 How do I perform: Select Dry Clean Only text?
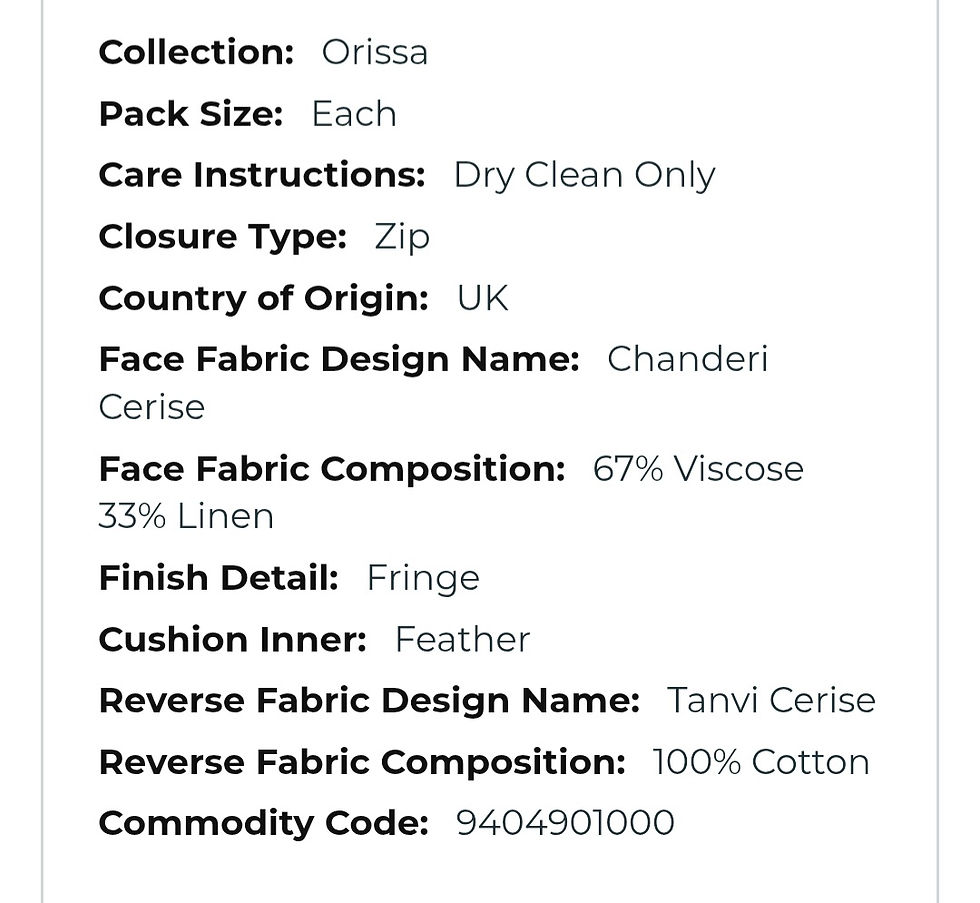(x=584, y=175)
